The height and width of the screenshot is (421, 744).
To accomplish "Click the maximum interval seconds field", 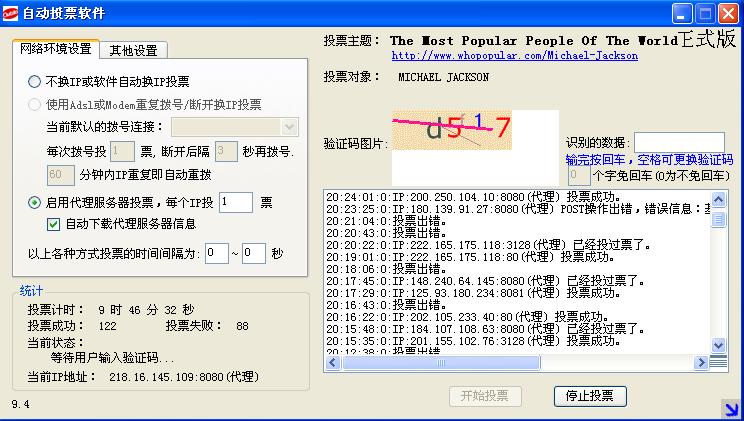I will click(x=253, y=253).
